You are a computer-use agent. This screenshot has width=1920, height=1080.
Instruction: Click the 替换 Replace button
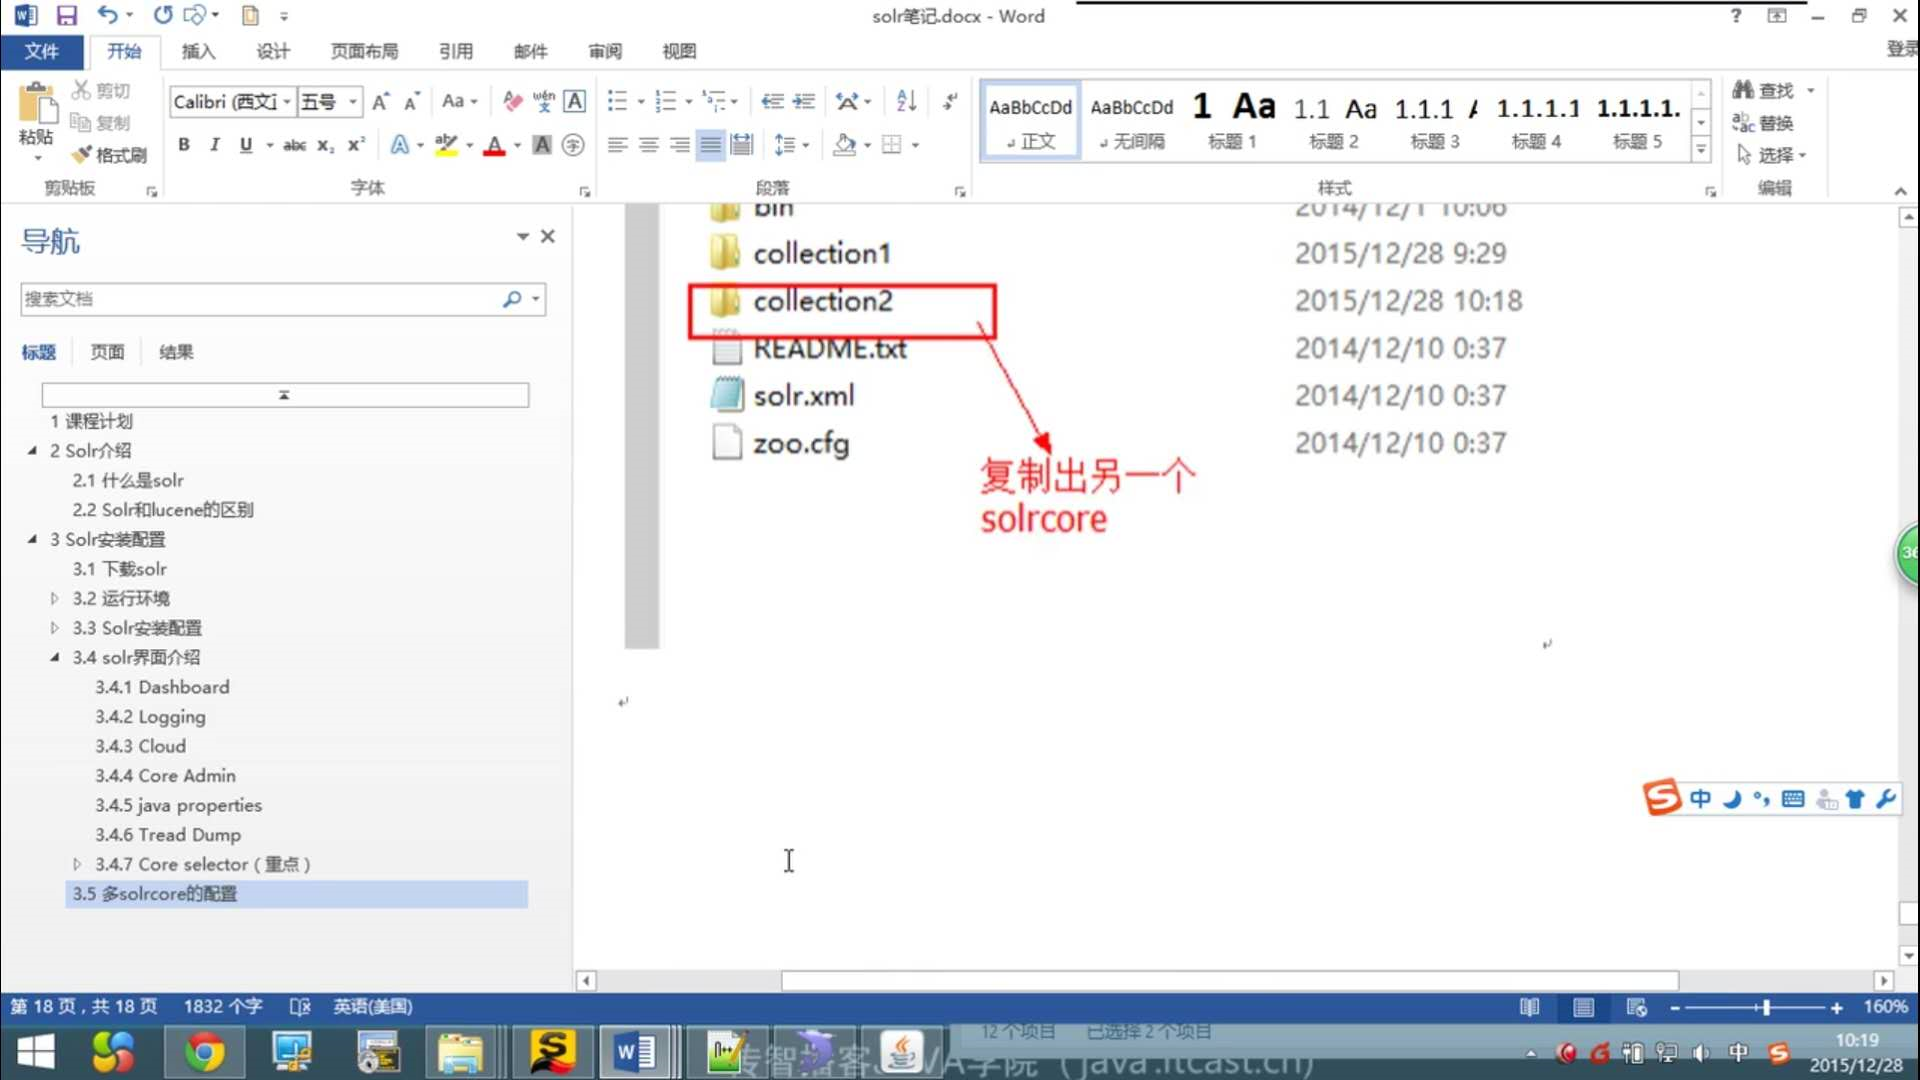1763,123
